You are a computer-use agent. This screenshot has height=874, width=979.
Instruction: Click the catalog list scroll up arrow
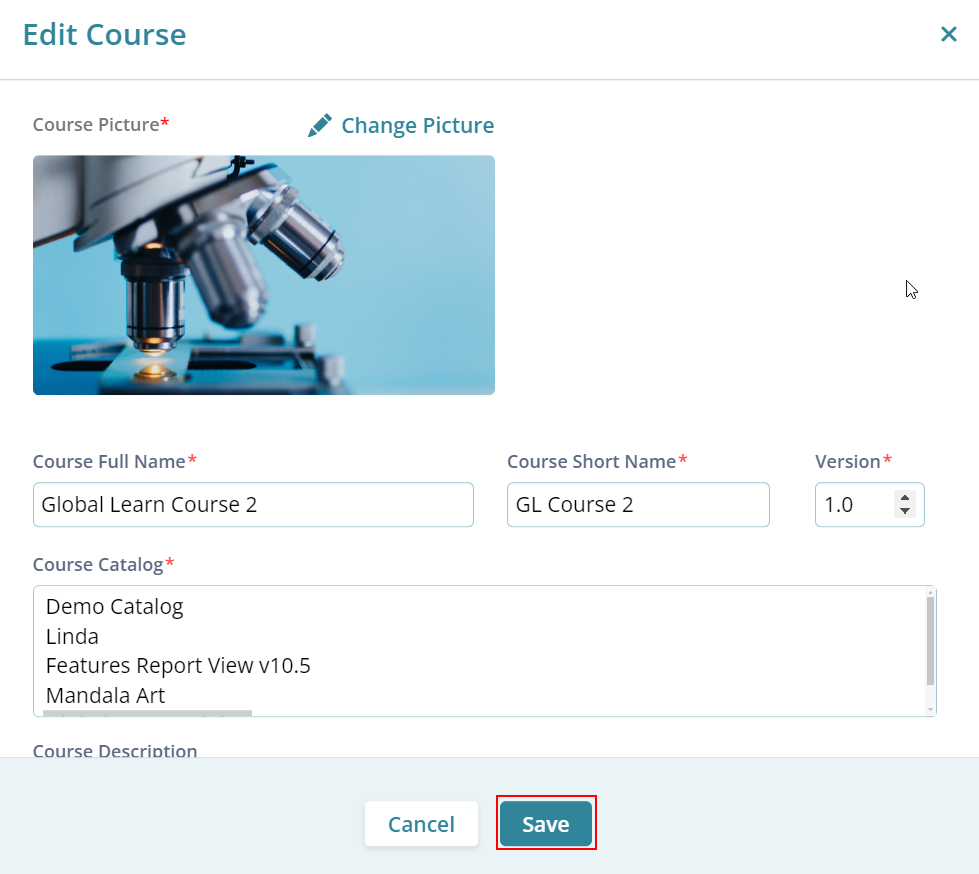[930, 592]
